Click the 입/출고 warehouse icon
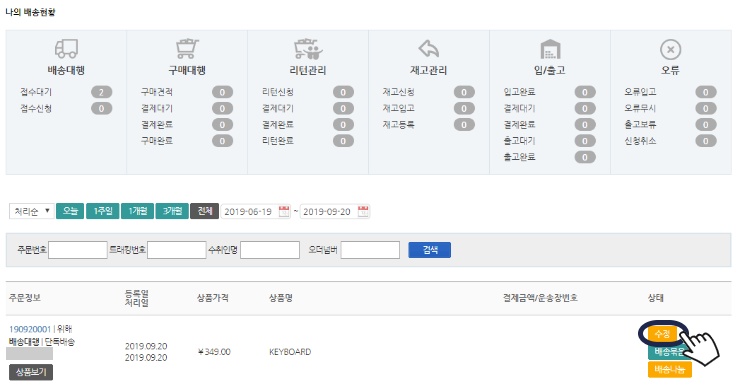Screen dimensions: 740x388 coord(550,49)
